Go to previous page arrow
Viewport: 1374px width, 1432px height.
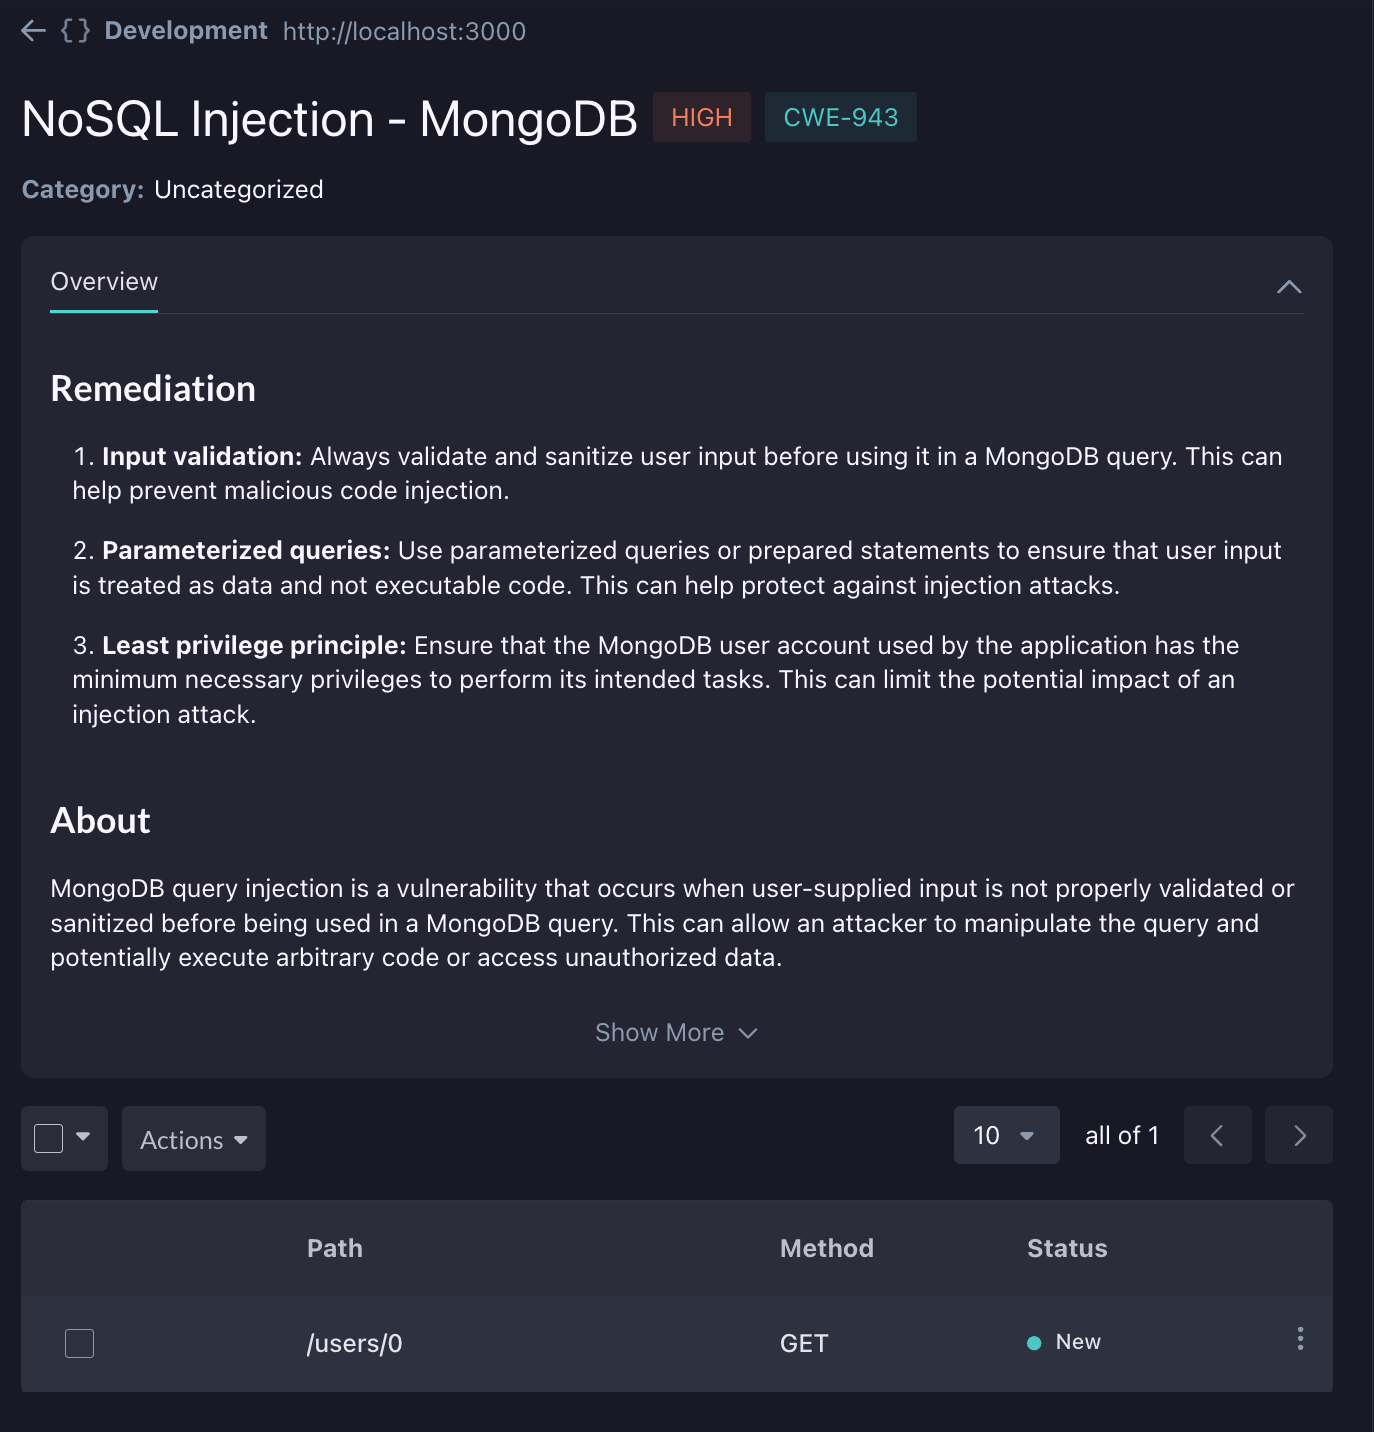[1217, 1135]
